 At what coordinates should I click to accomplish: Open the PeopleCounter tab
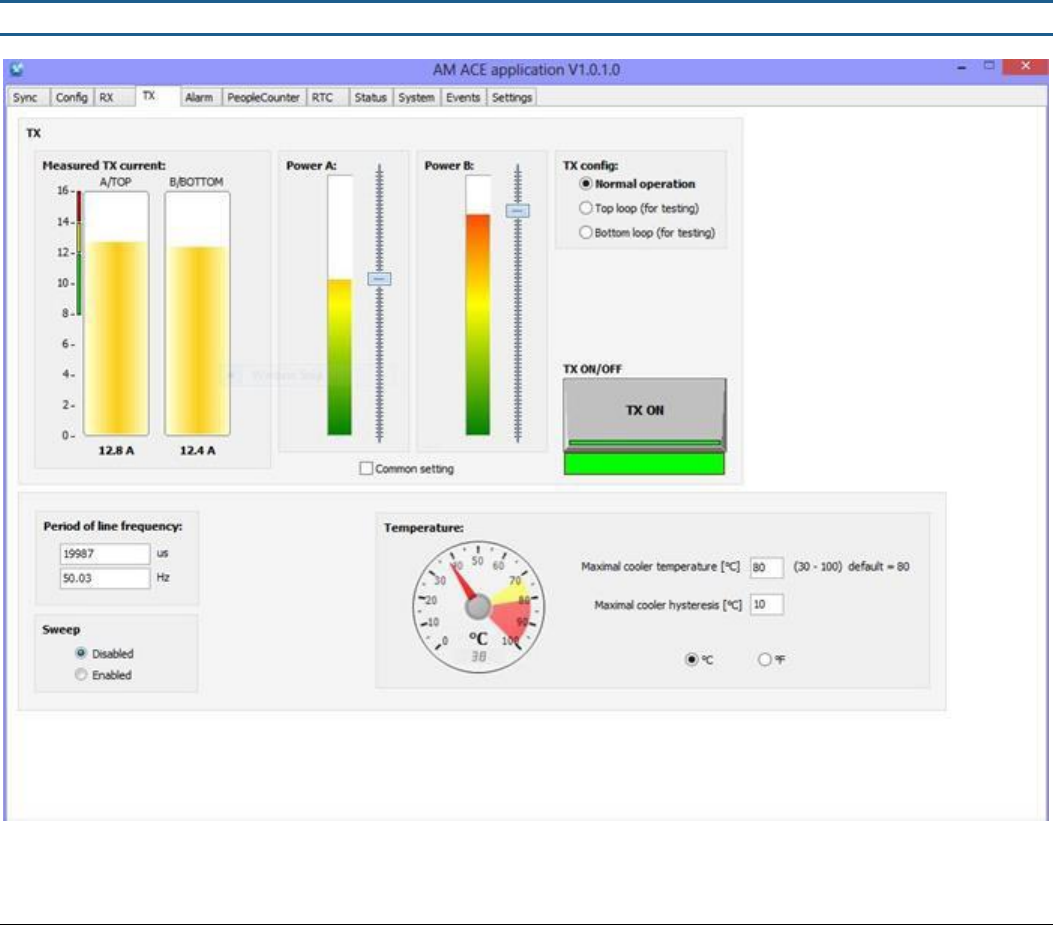(x=263, y=97)
